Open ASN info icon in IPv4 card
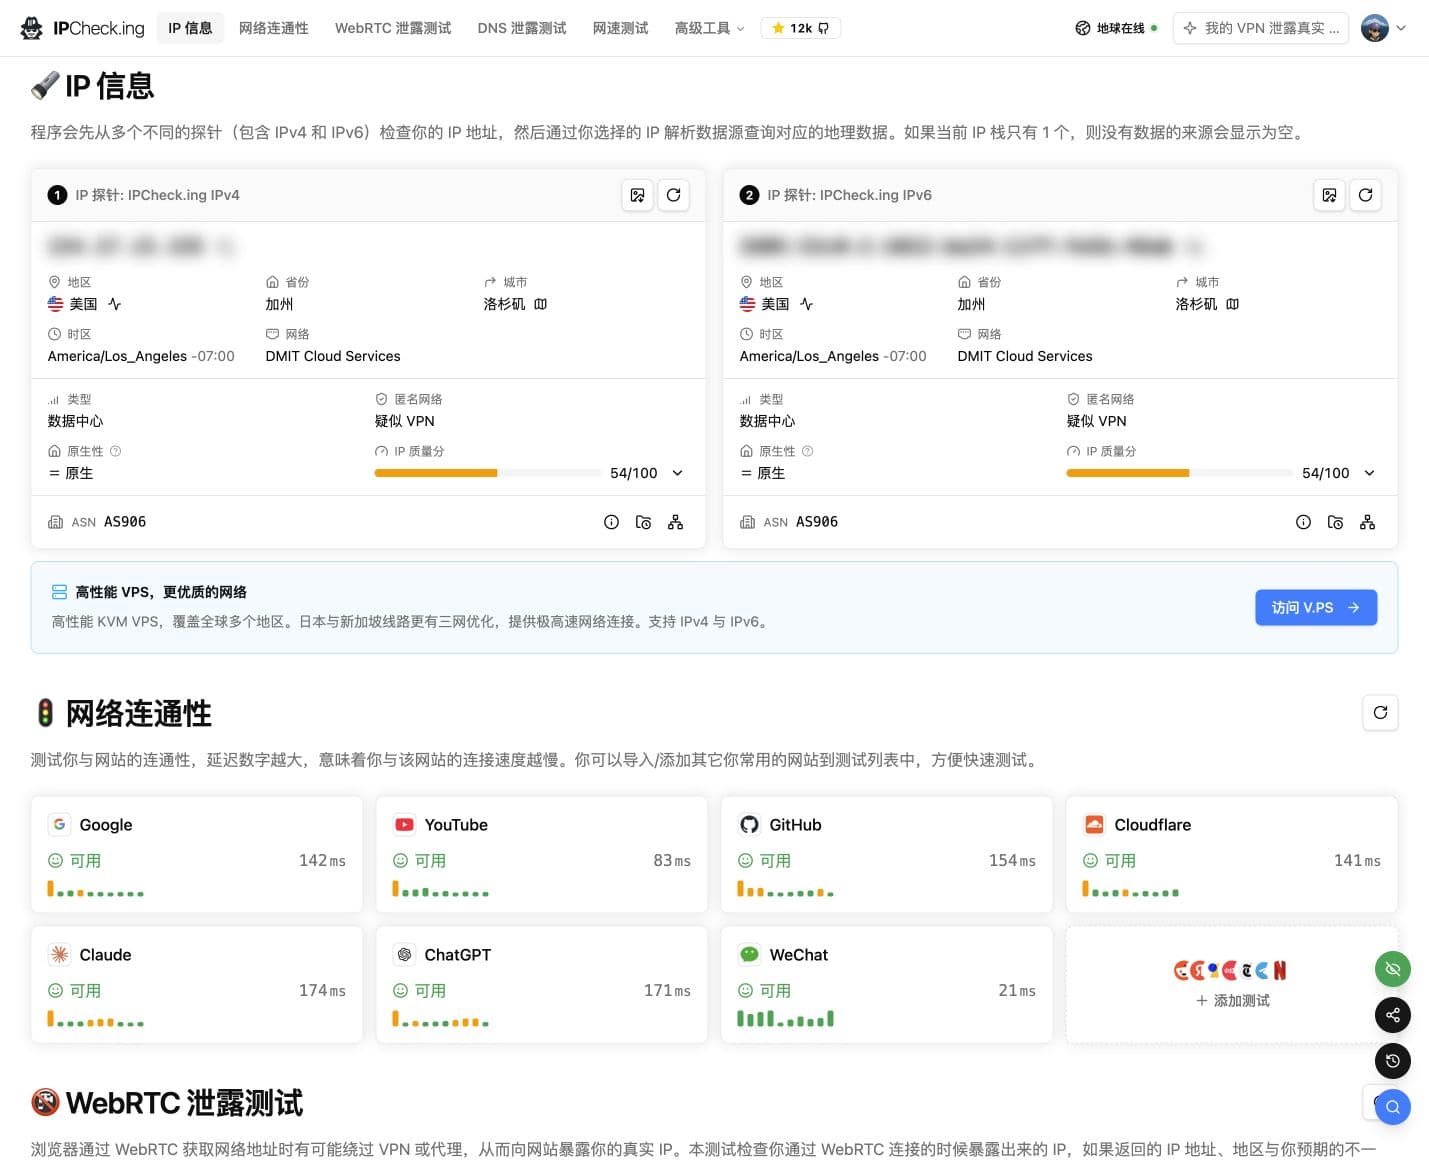 612,522
